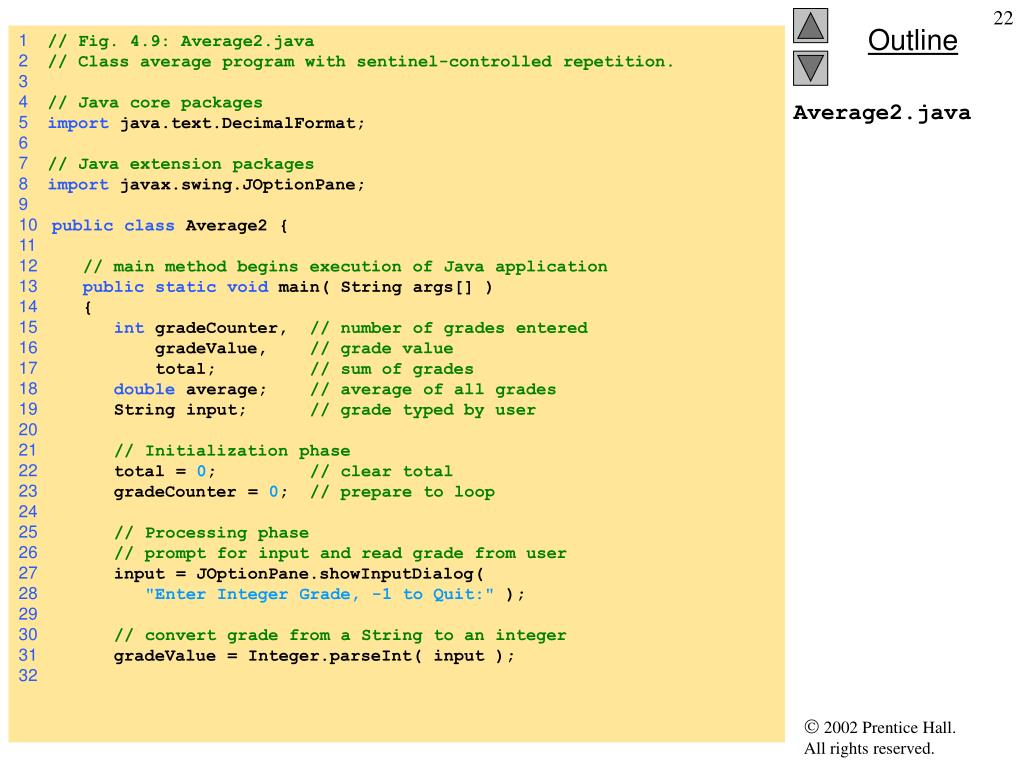Select the copyright line "© 2002 Prentice Hall."
Image resolution: width=1024 pixels, height=768 pixels.
[880, 728]
